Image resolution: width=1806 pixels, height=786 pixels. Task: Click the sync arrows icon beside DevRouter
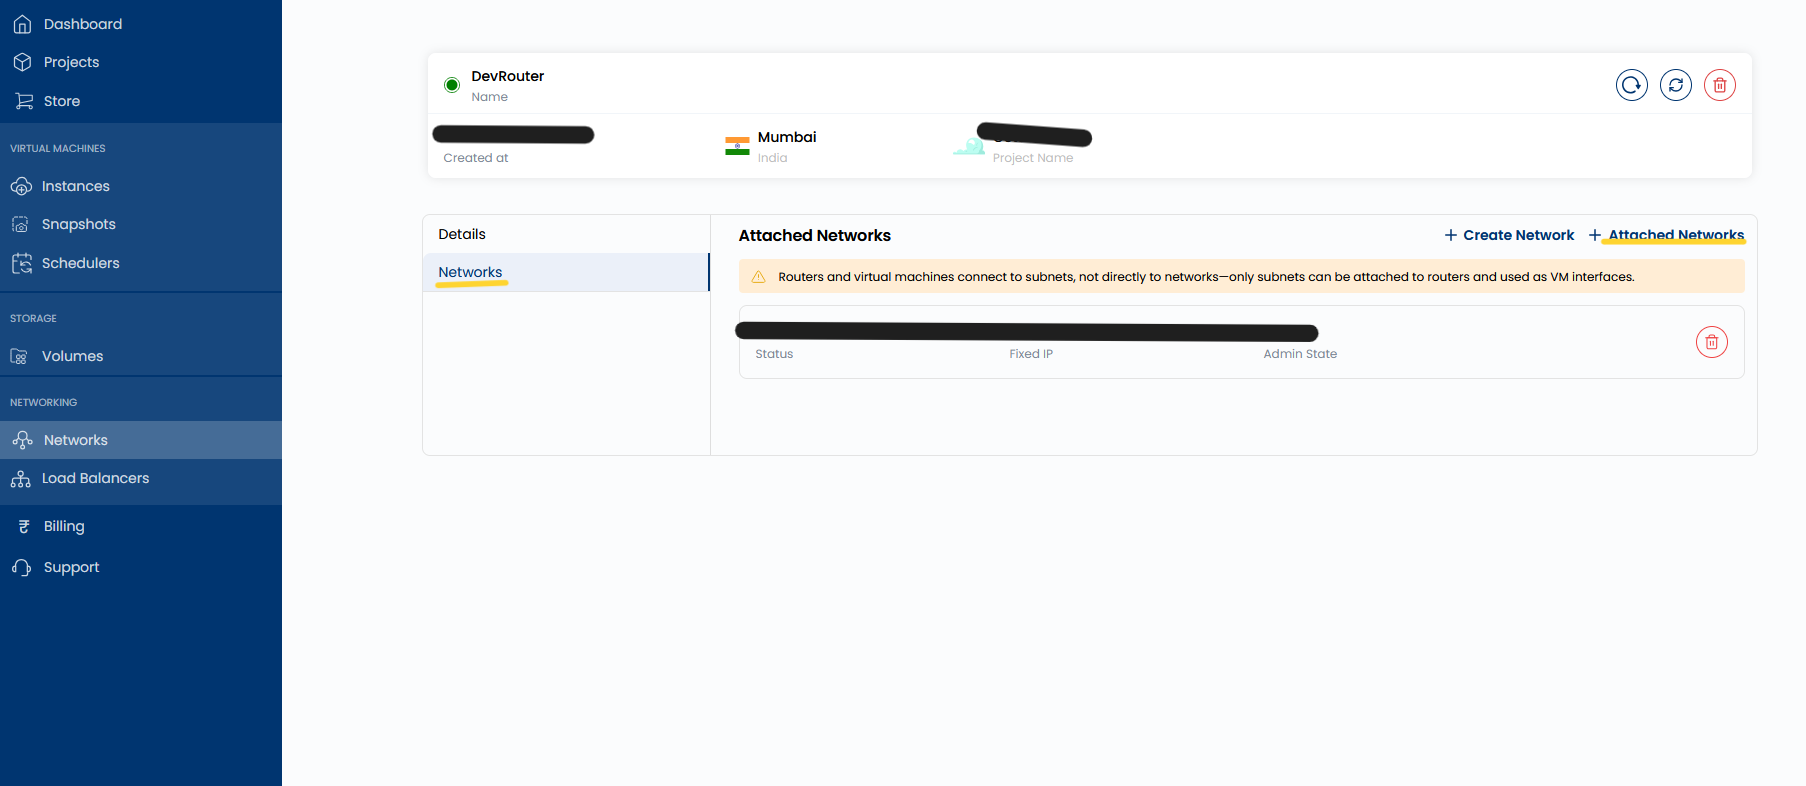click(x=1675, y=85)
